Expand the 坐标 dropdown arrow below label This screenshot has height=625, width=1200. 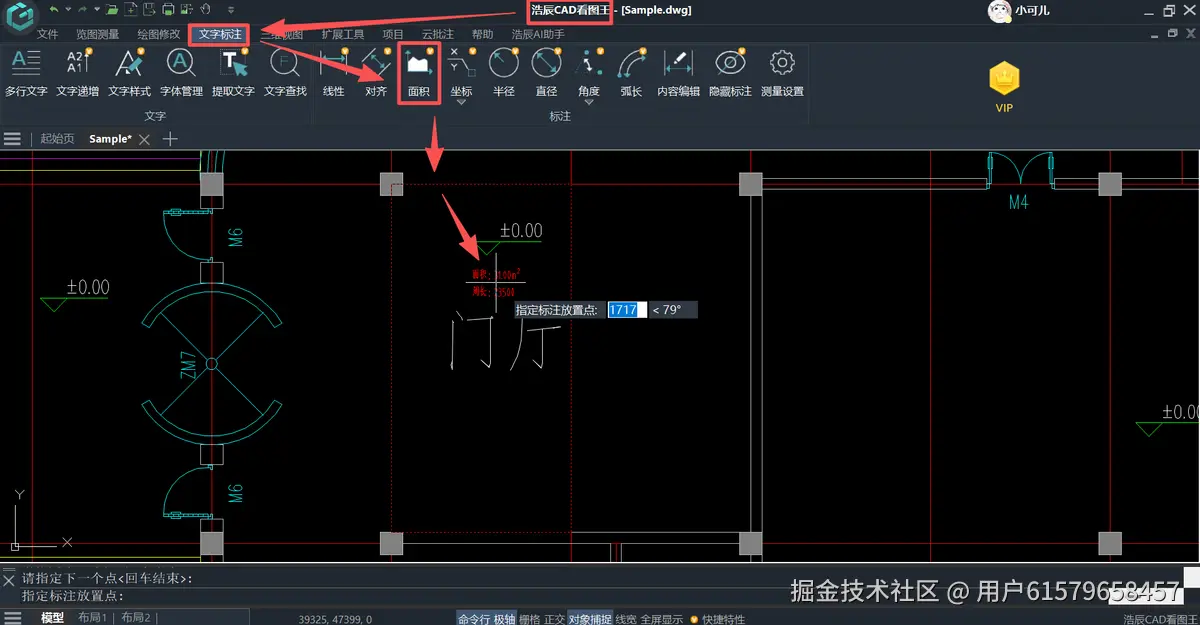click(461, 102)
